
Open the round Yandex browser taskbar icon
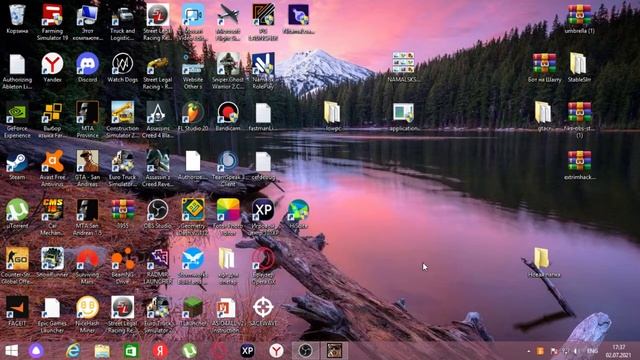(x=276, y=351)
